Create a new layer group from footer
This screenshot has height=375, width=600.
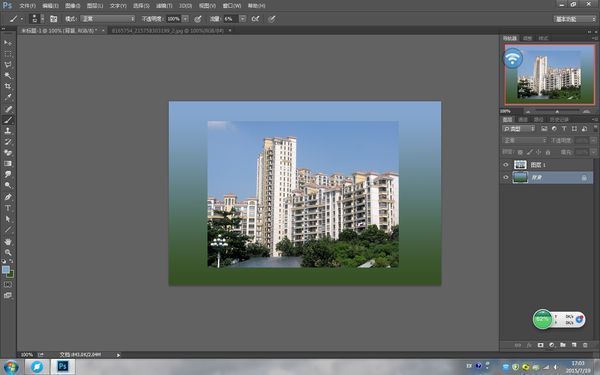click(562, 345)
